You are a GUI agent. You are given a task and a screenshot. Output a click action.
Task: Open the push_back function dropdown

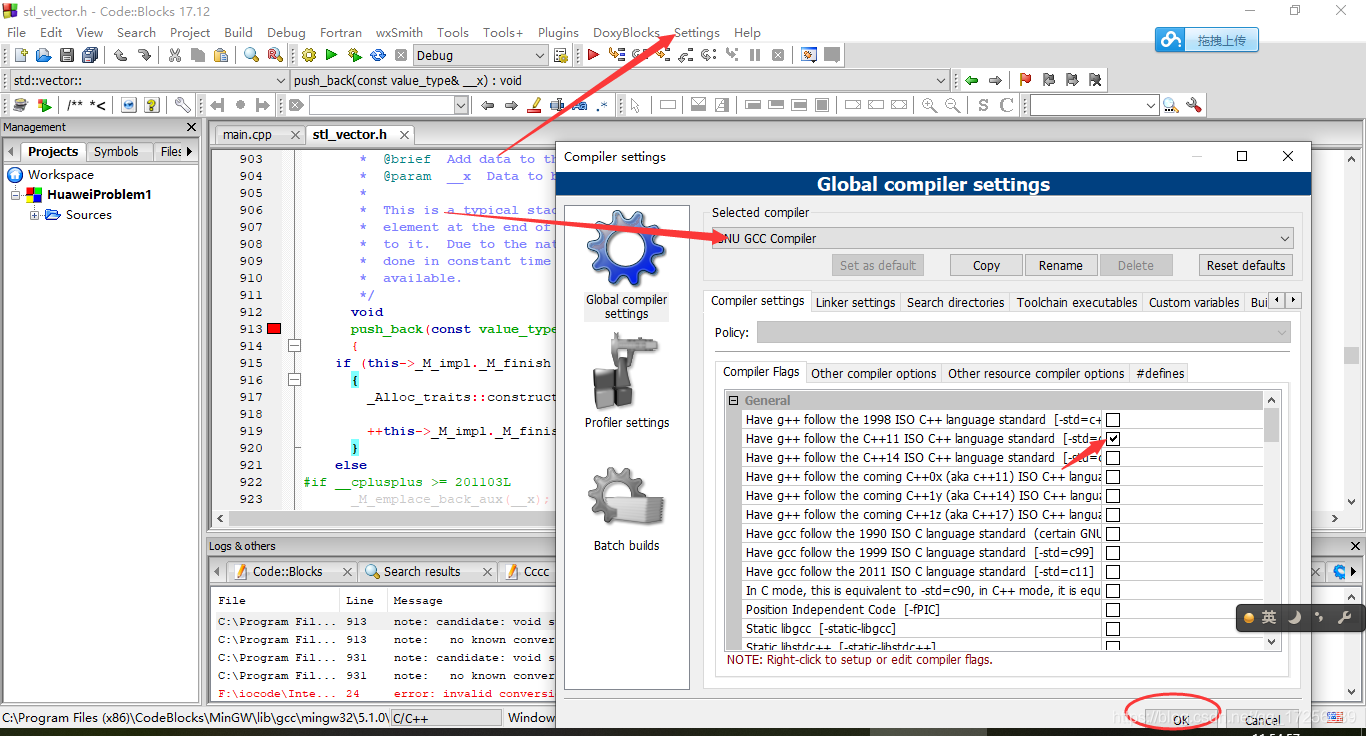click(x=620, y=80)
